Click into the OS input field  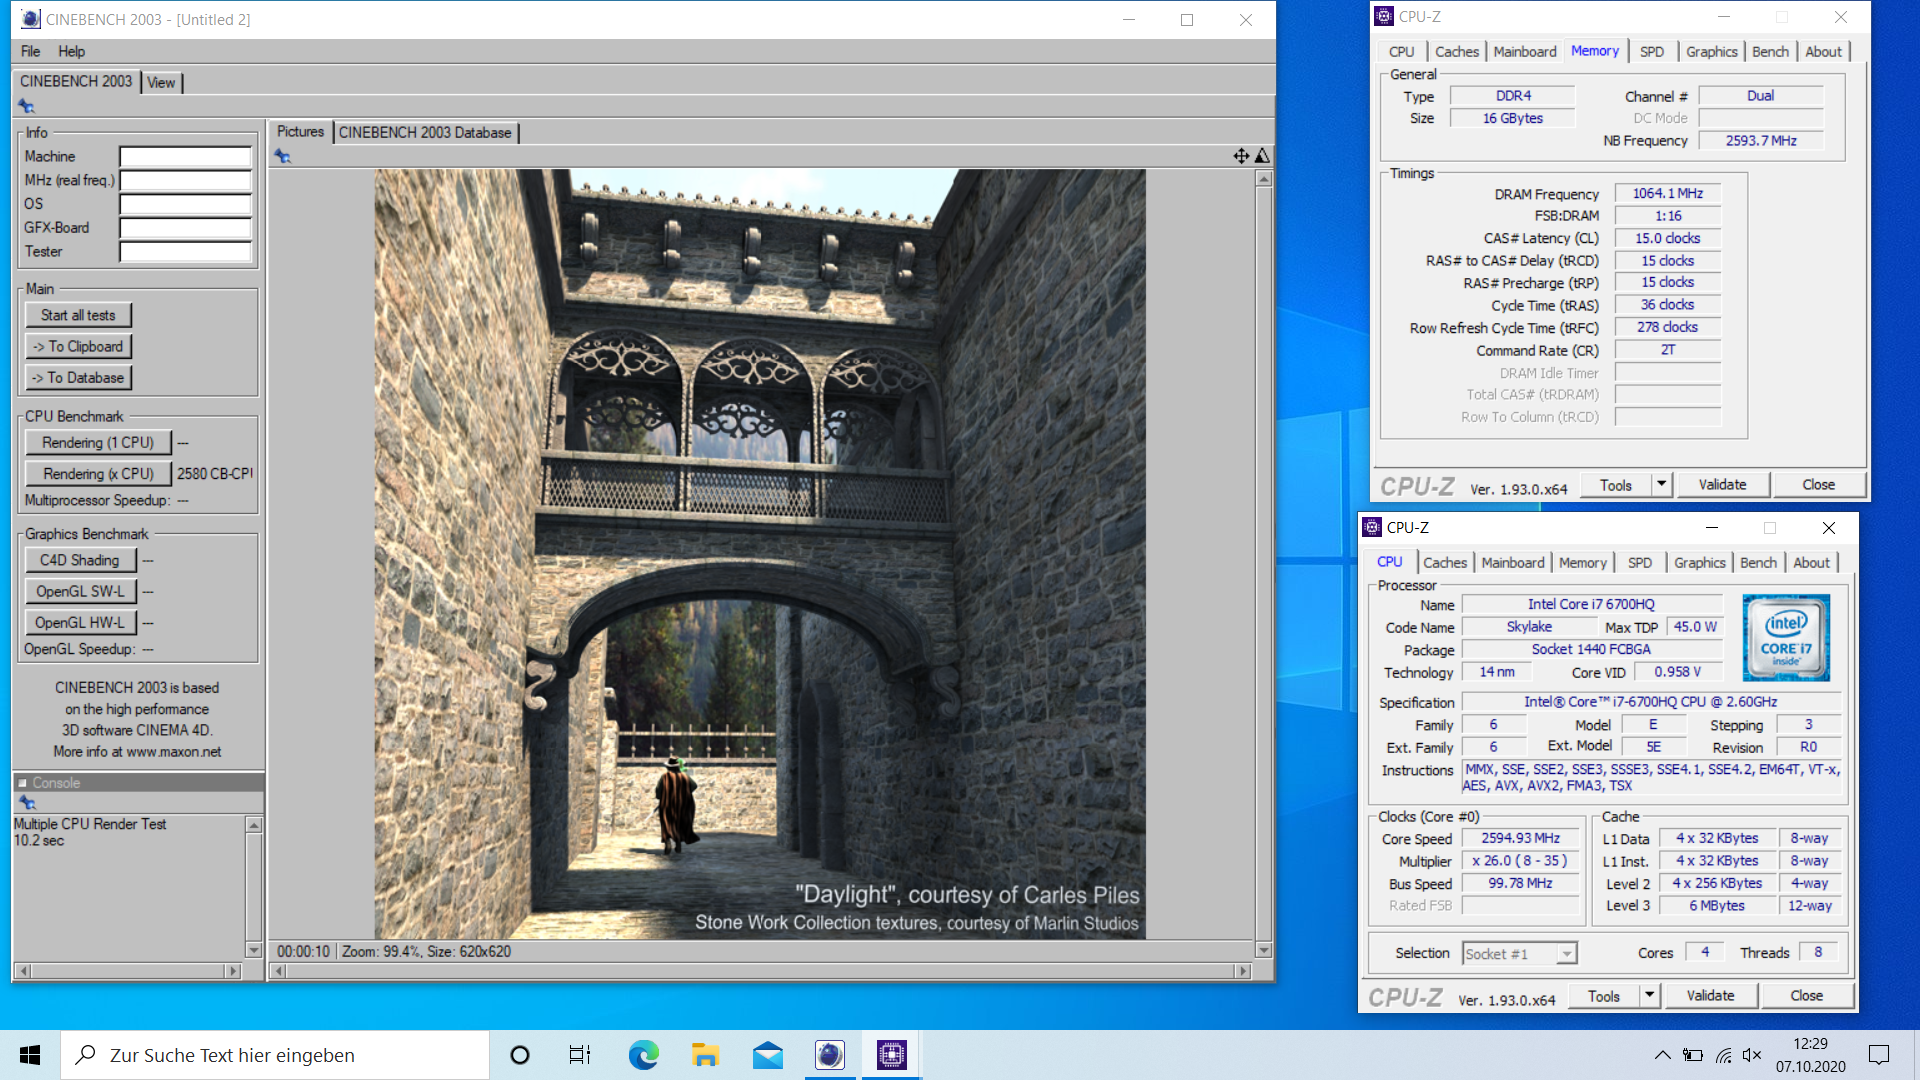185,204
